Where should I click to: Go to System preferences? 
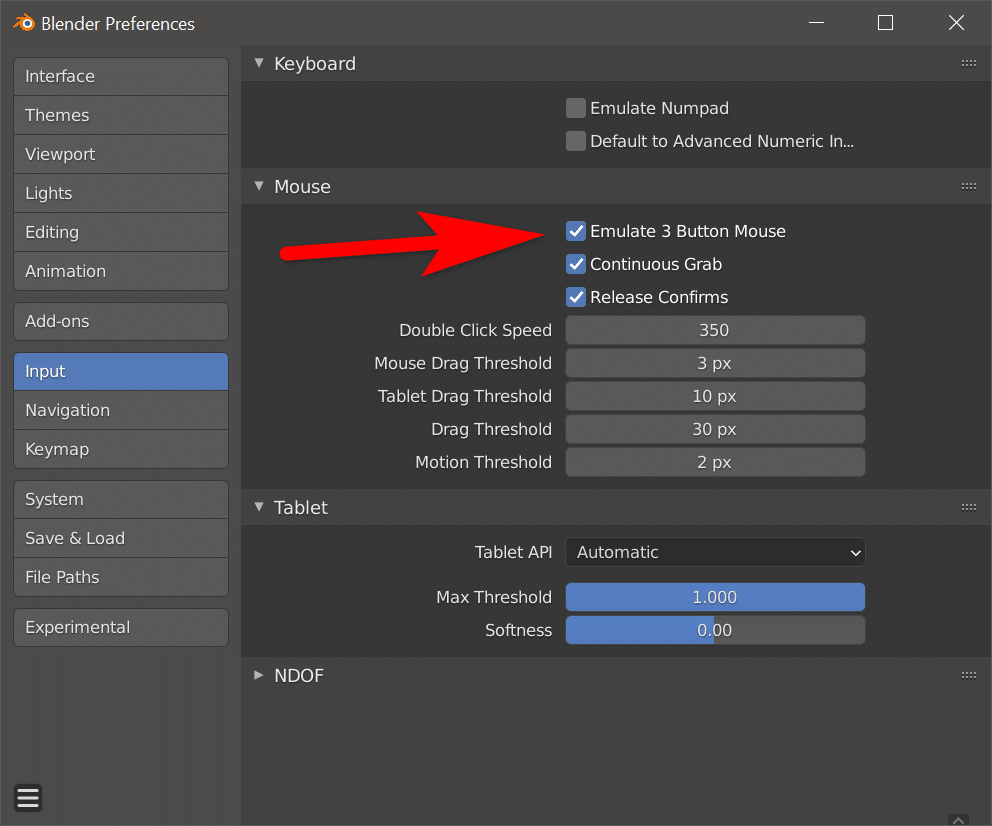[121, 500]
